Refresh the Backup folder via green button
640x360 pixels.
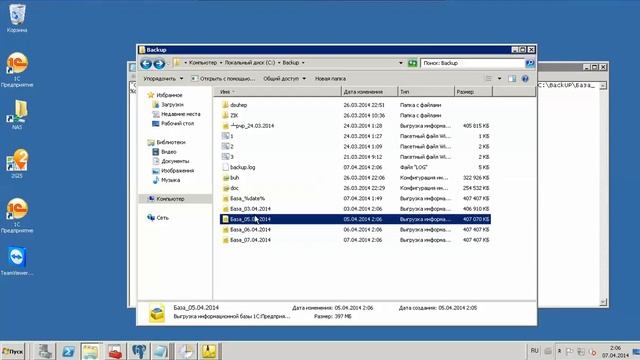click(x=412, y=63)
